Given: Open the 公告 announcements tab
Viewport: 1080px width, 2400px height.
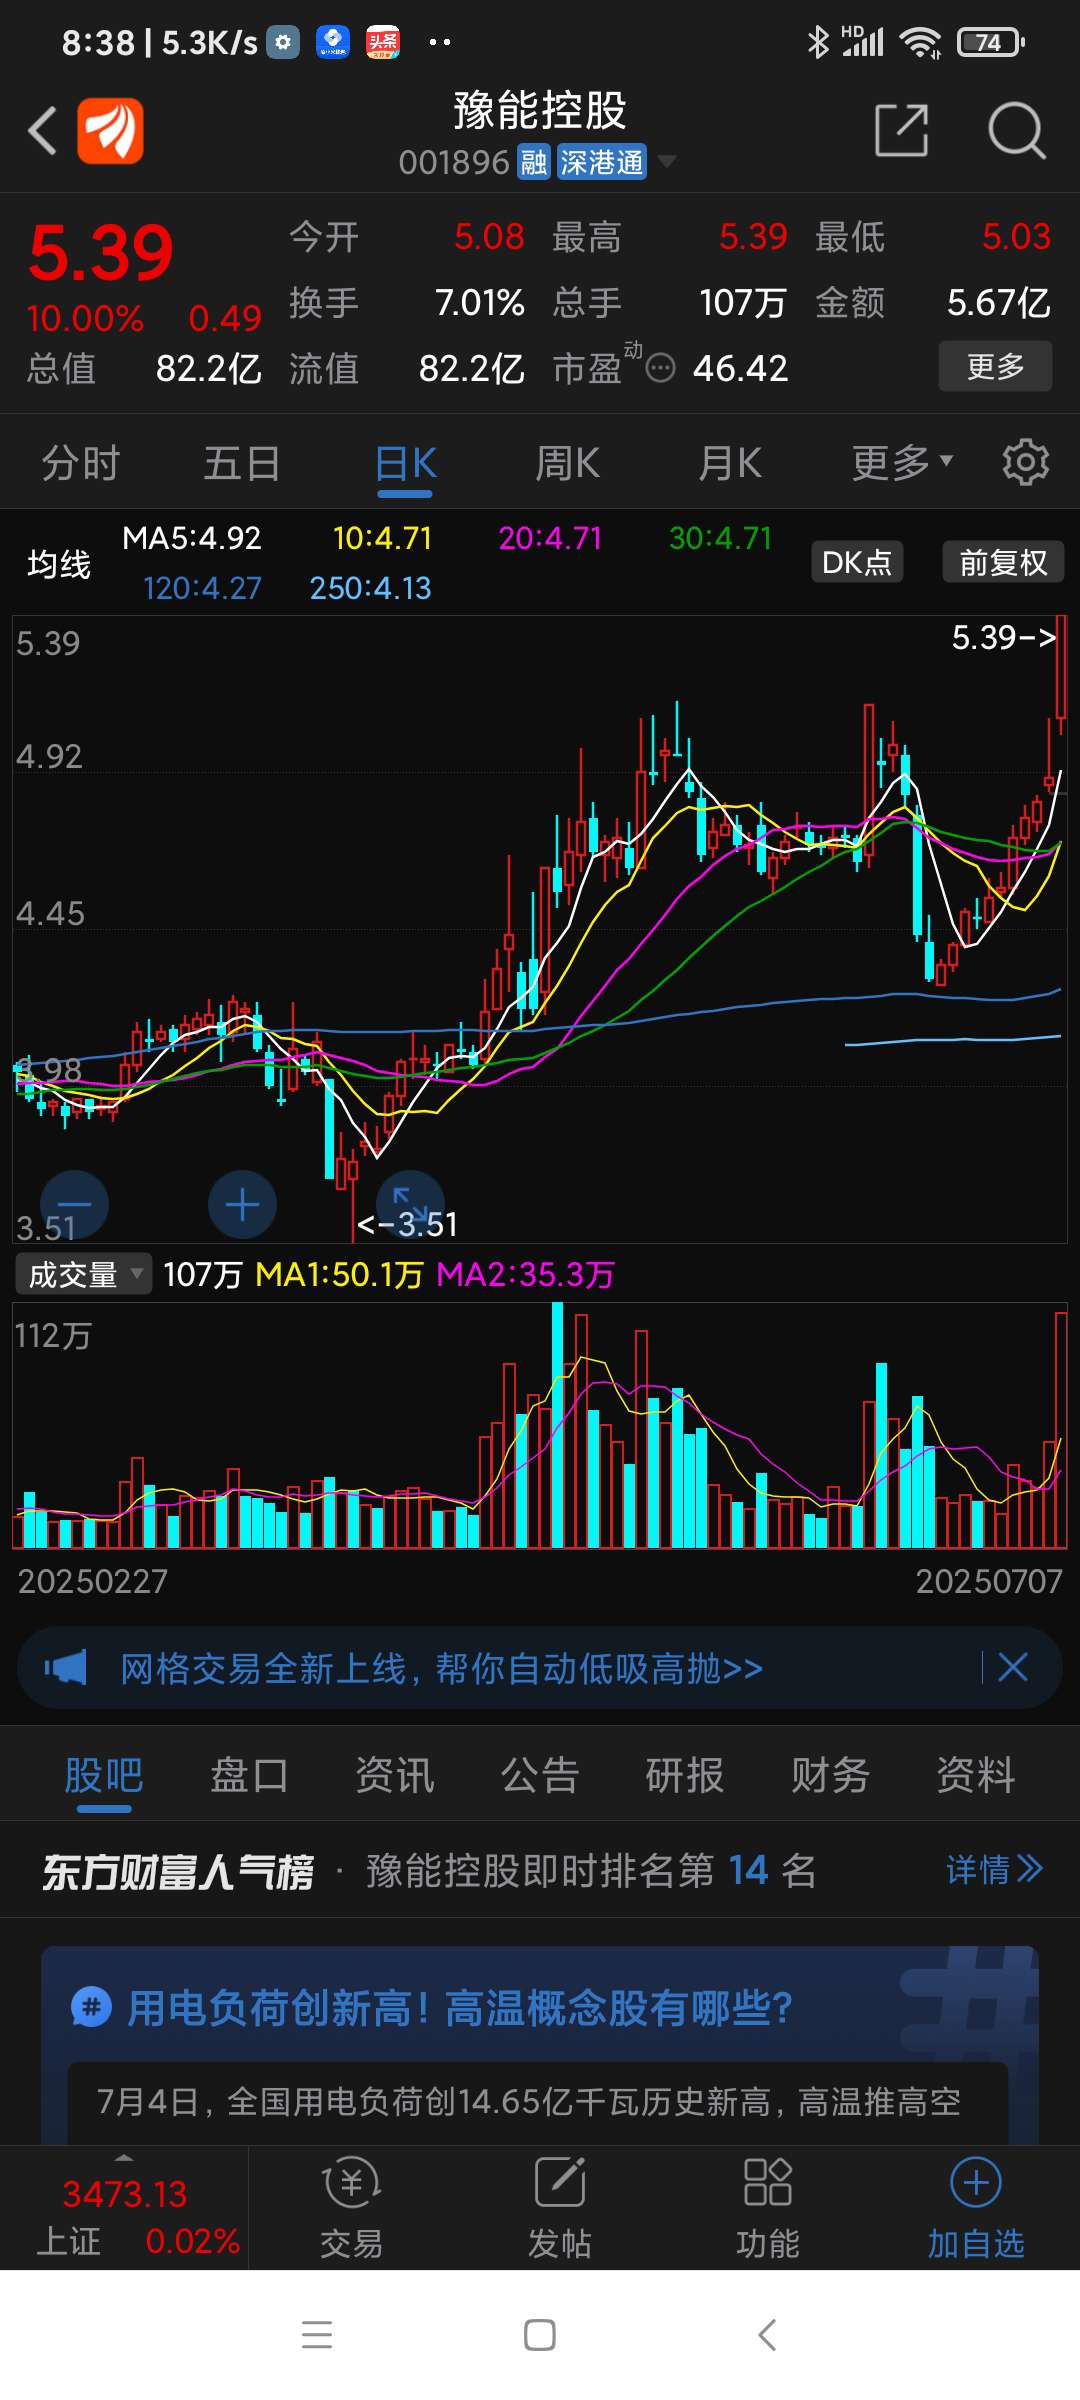Looking at the screenshot, I should pyautogui.click(x=540, y=1775).
